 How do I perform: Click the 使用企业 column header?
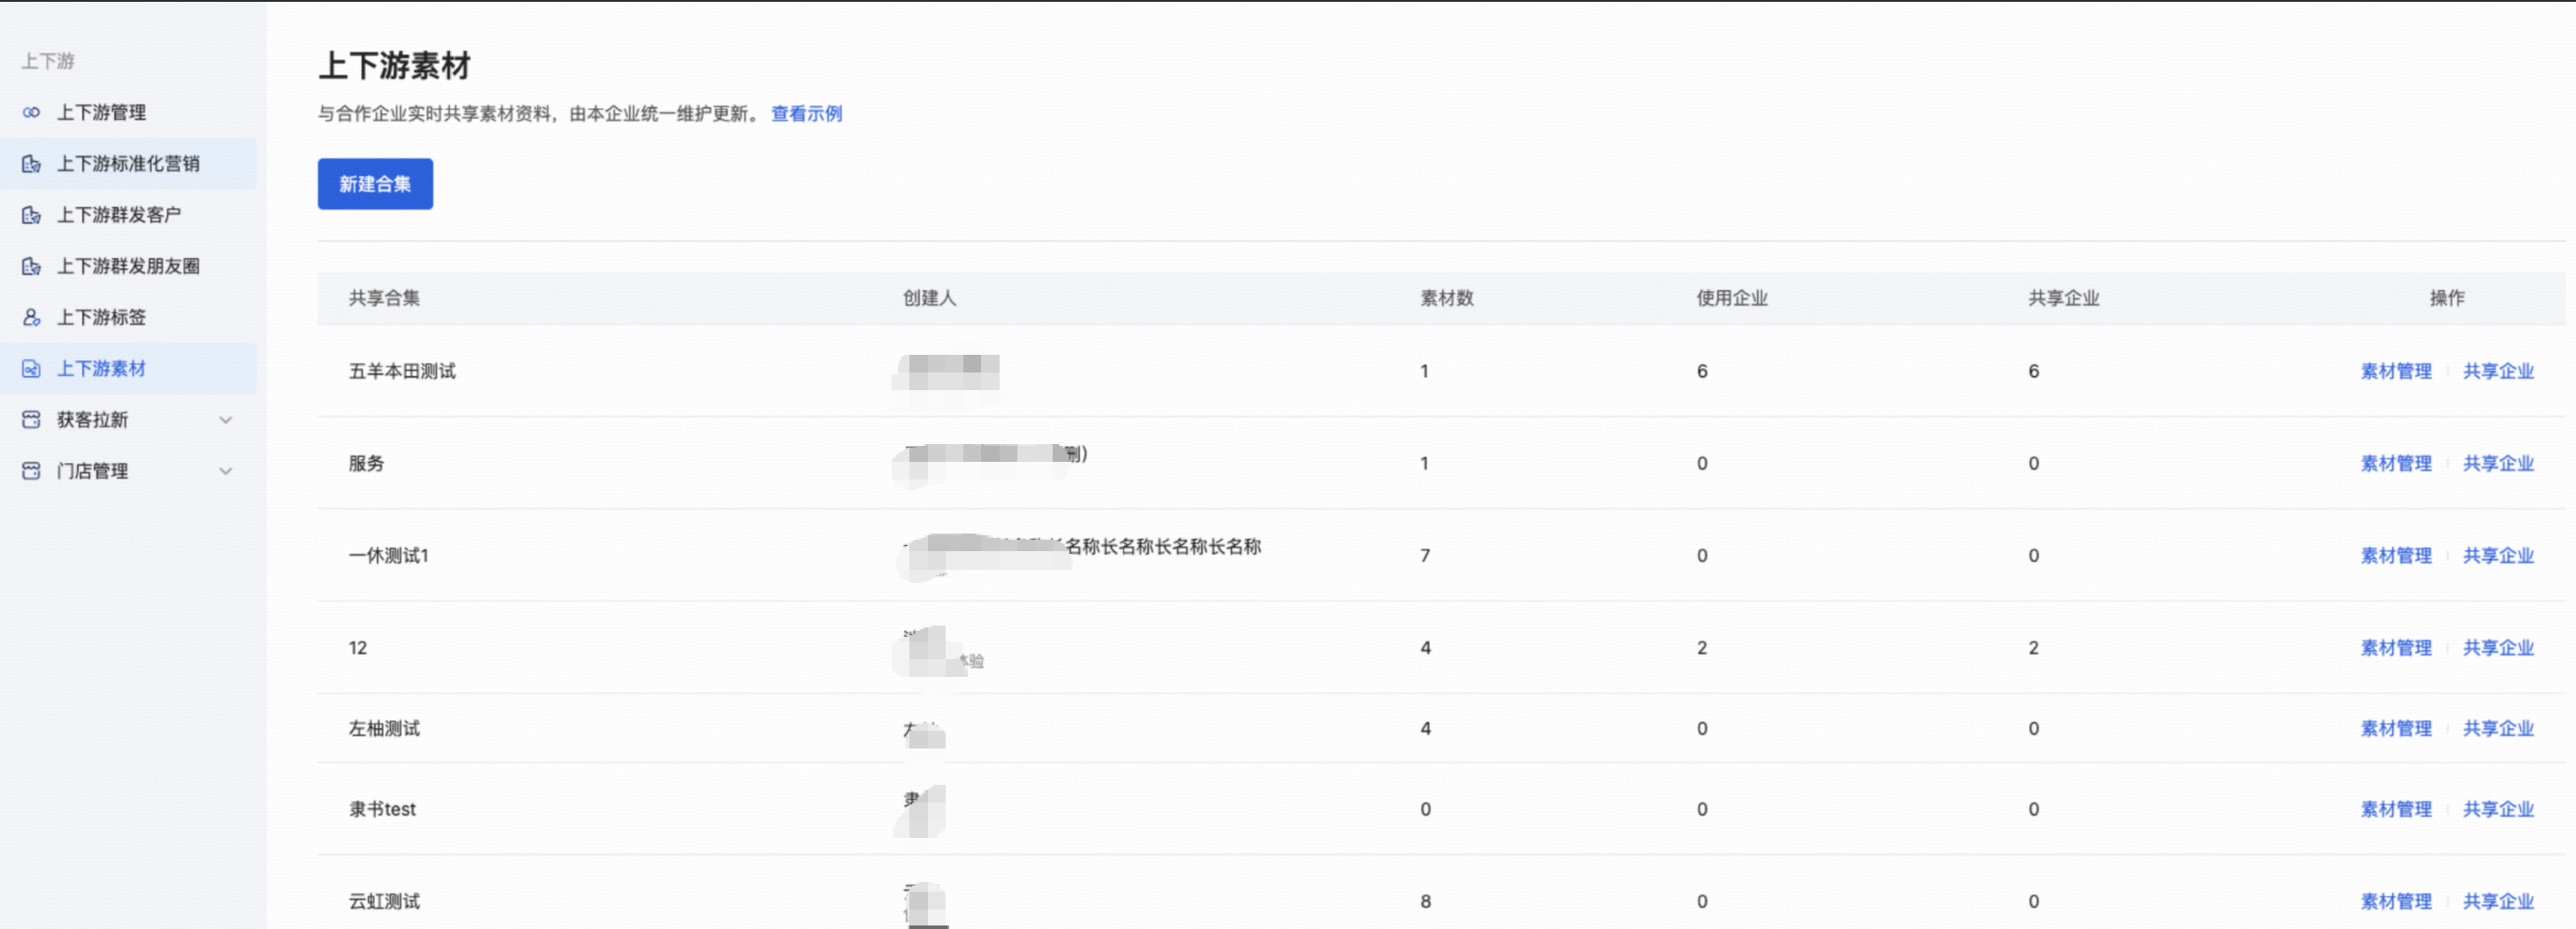click(x=1732, y=298)
